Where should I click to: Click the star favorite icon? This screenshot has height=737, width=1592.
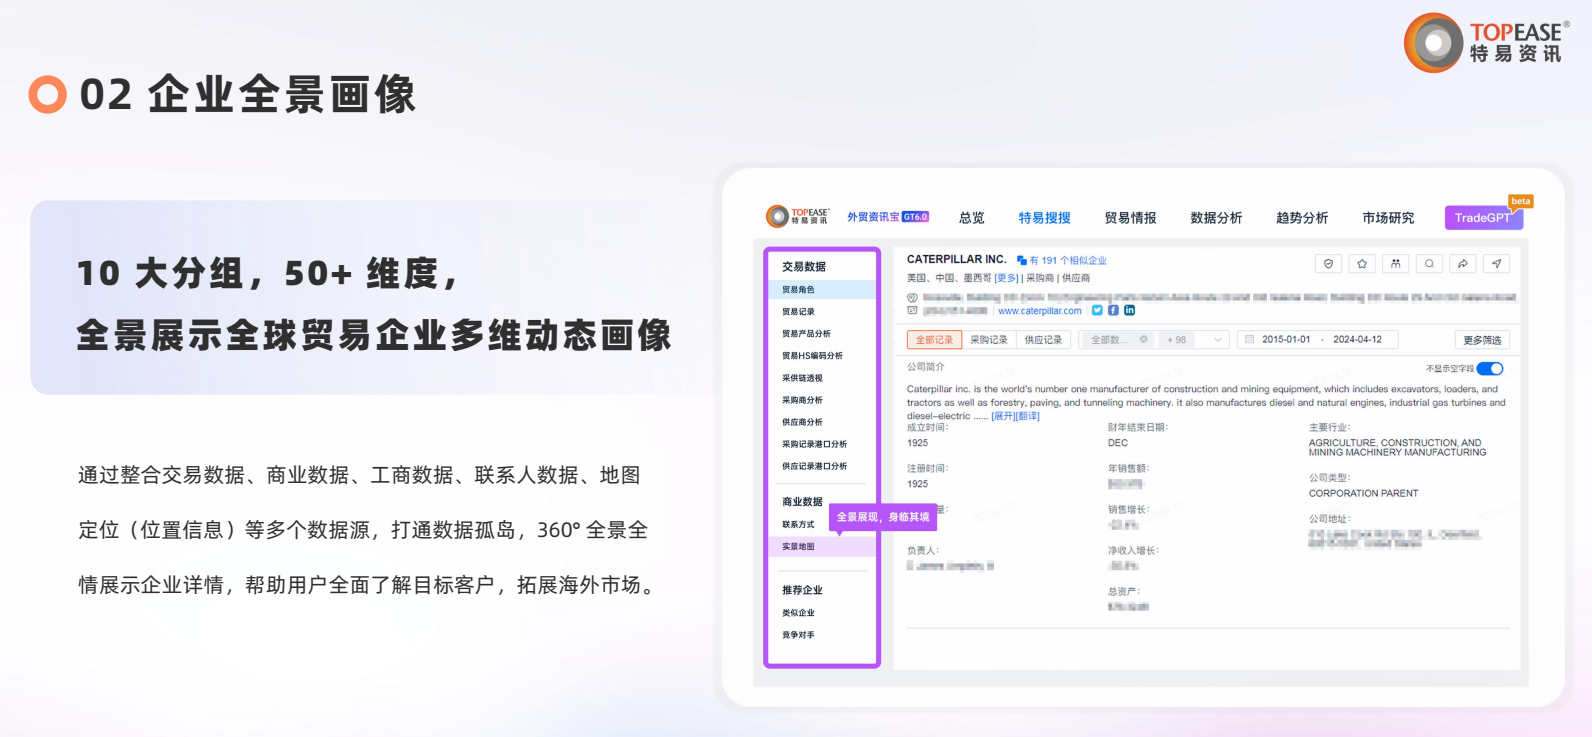(1362, 264)
